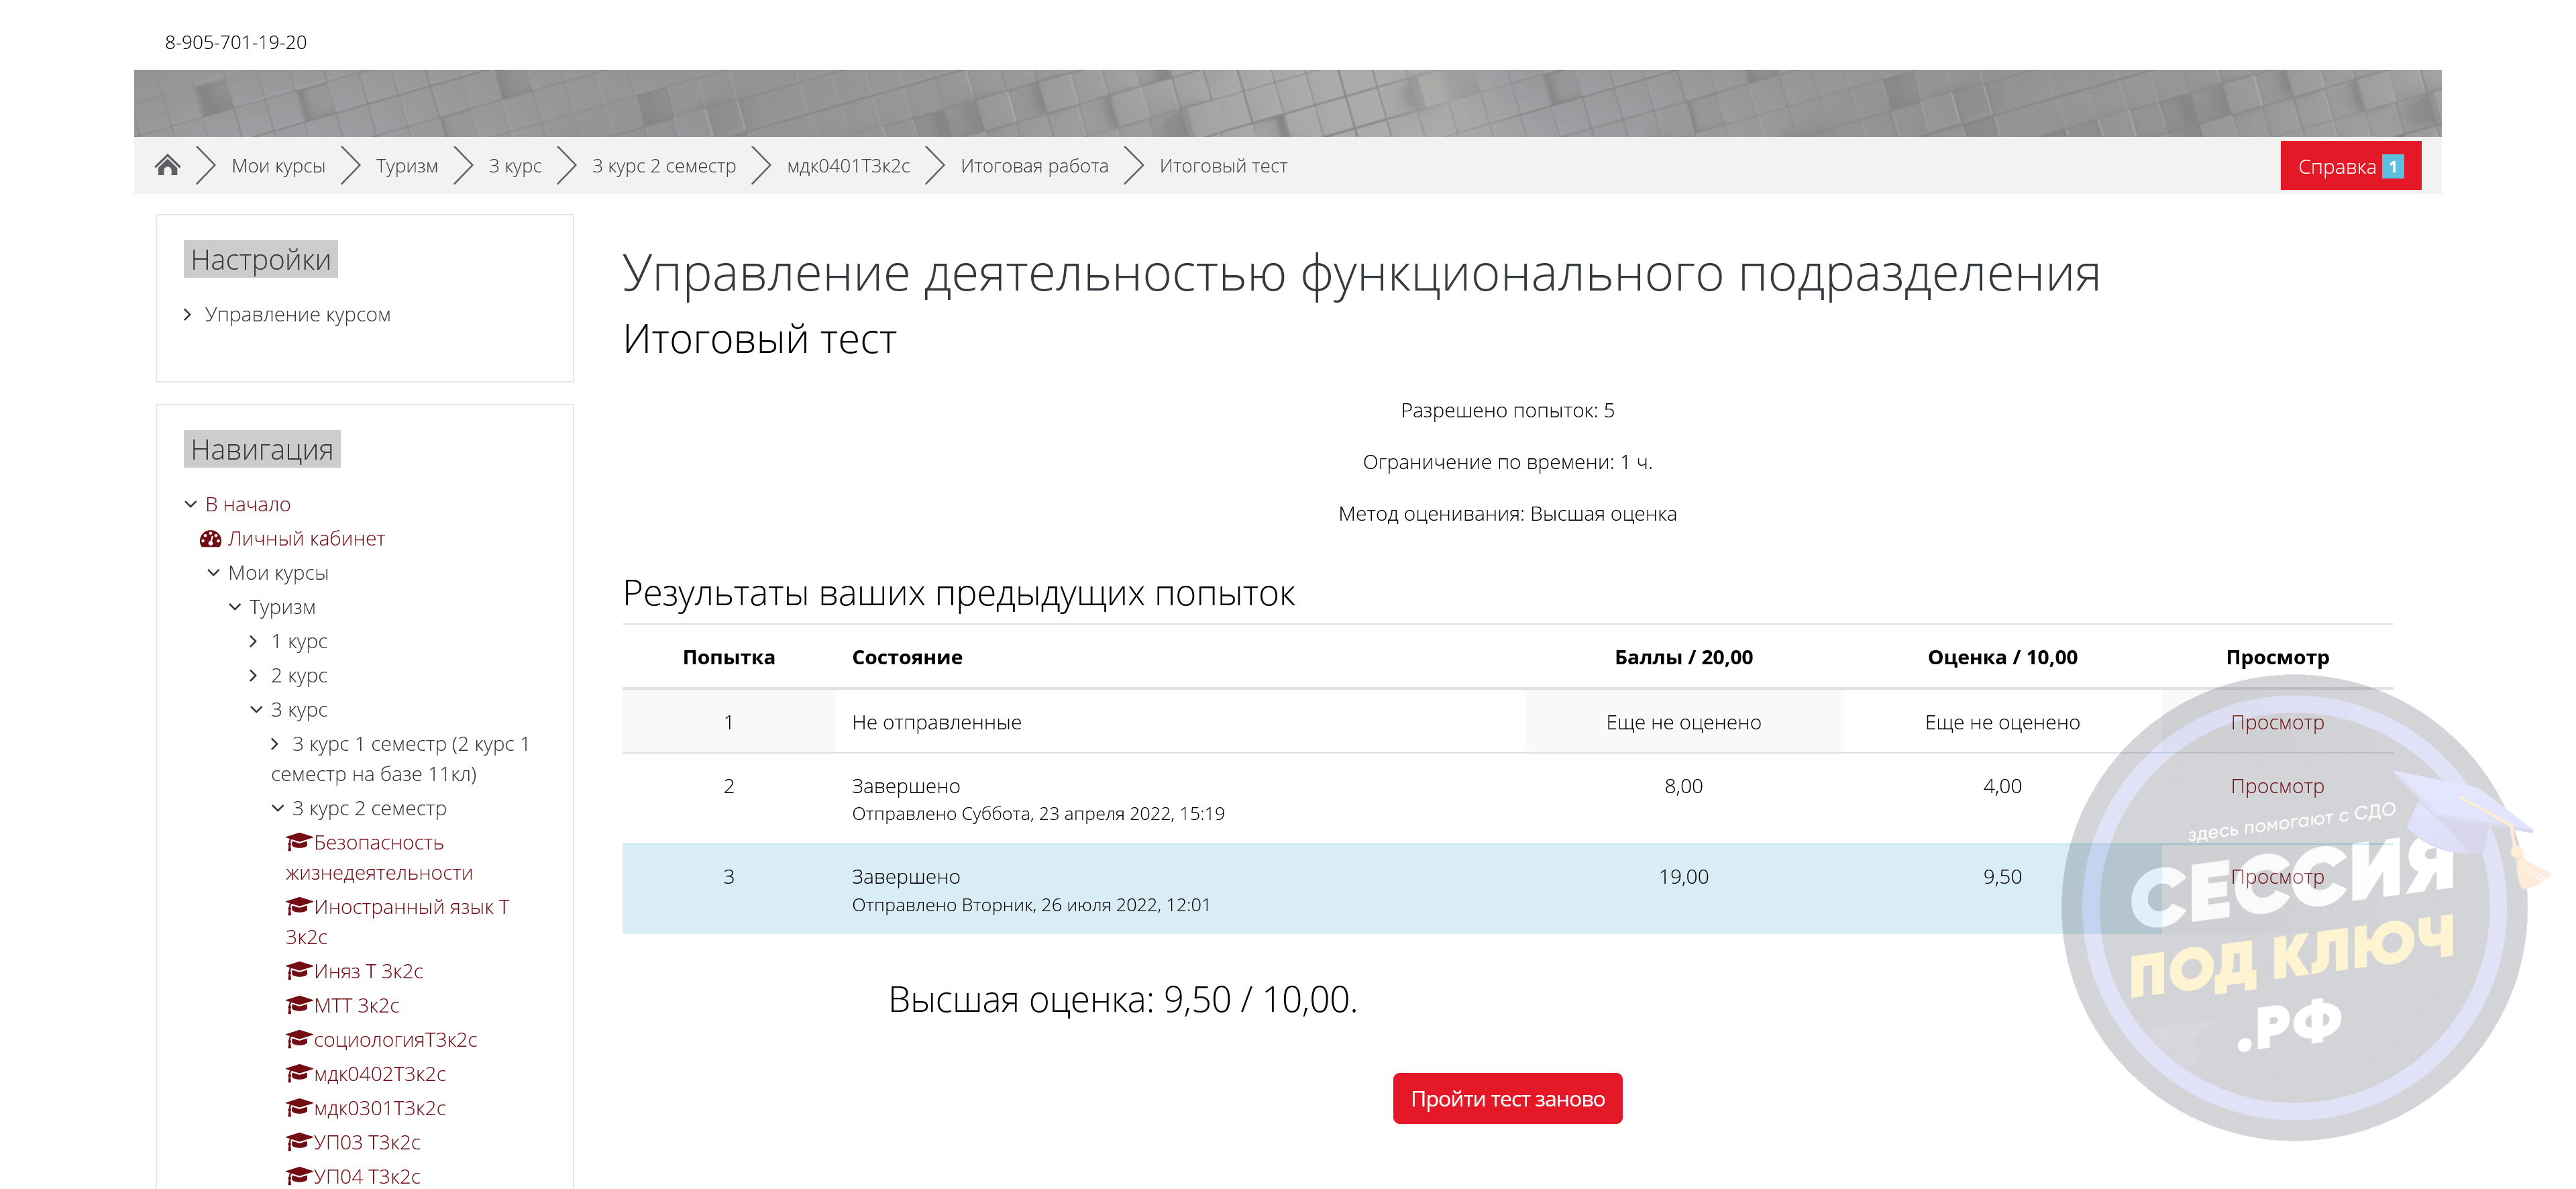Click notification badge on Справка button
Viewport: 2576px width, 1189px height.
coord(2392,166)
